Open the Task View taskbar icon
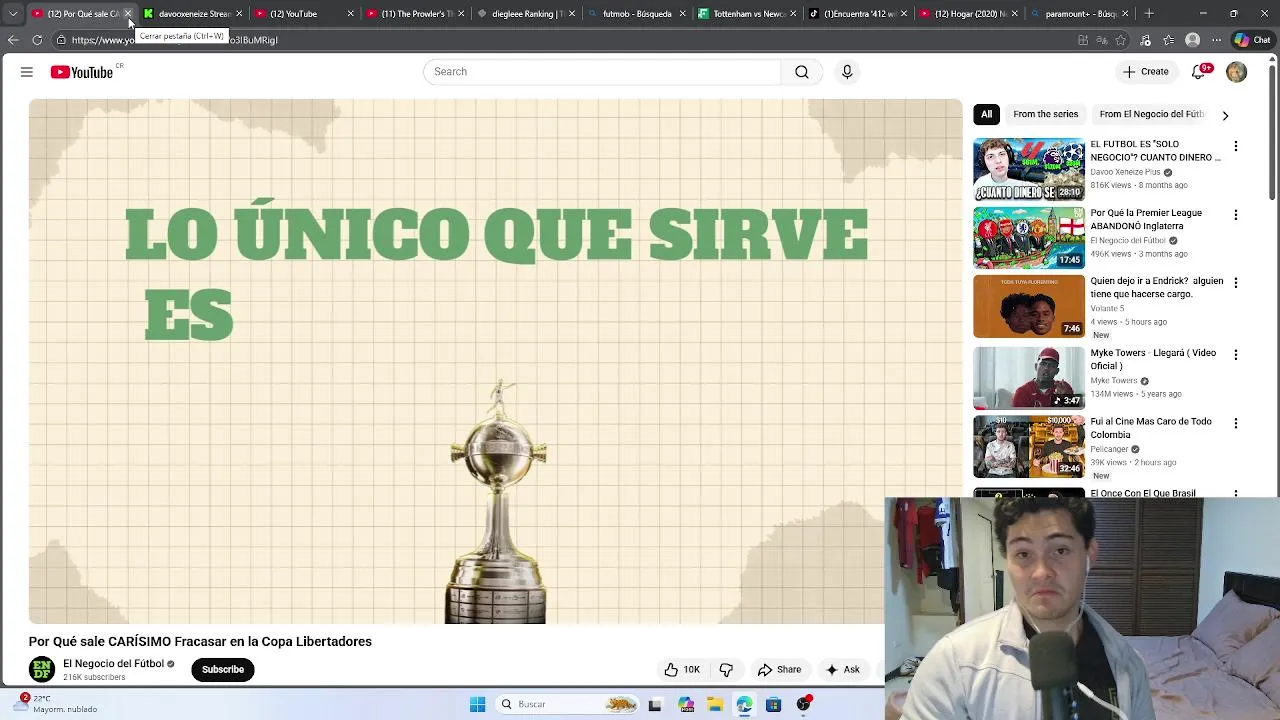Viewport: 1280px width, 720px height. coord(655,704)
